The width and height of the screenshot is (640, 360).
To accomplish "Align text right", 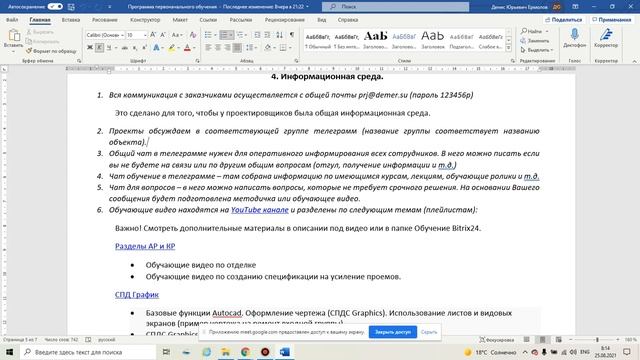I will pyautogui.click(x=227, y=48).
